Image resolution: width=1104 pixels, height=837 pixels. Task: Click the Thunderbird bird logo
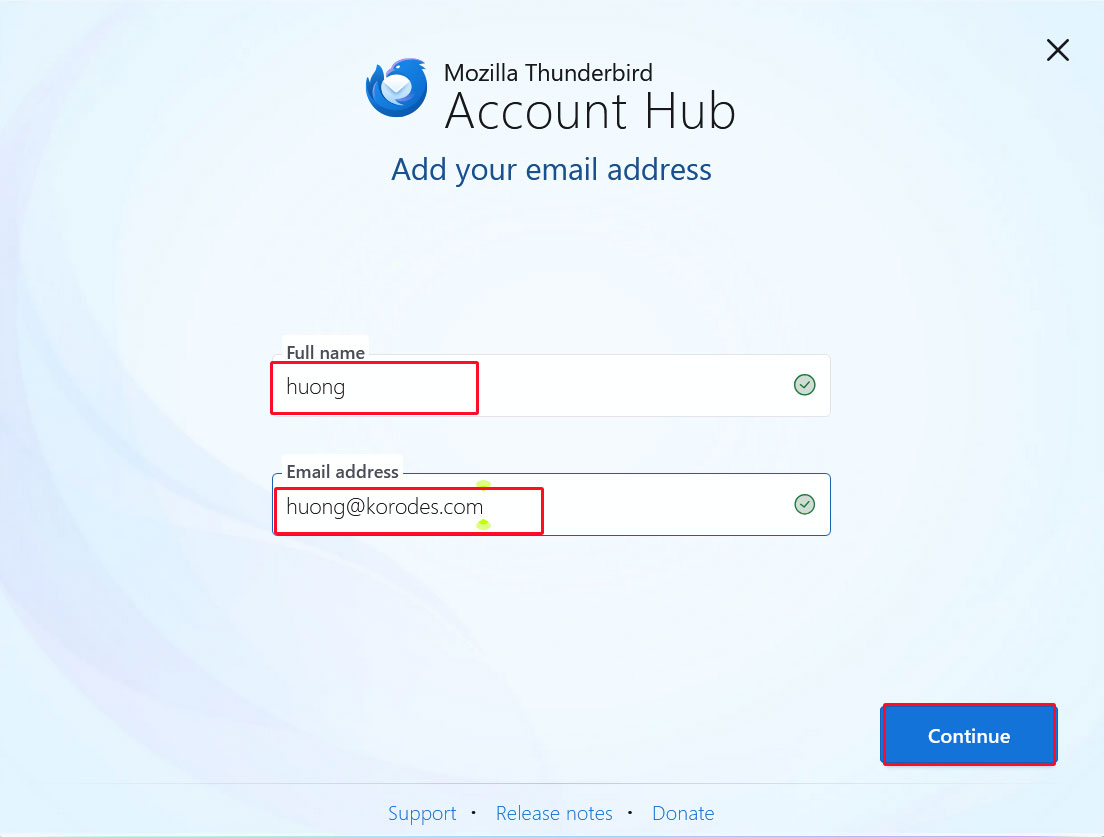tap(396, 87)
